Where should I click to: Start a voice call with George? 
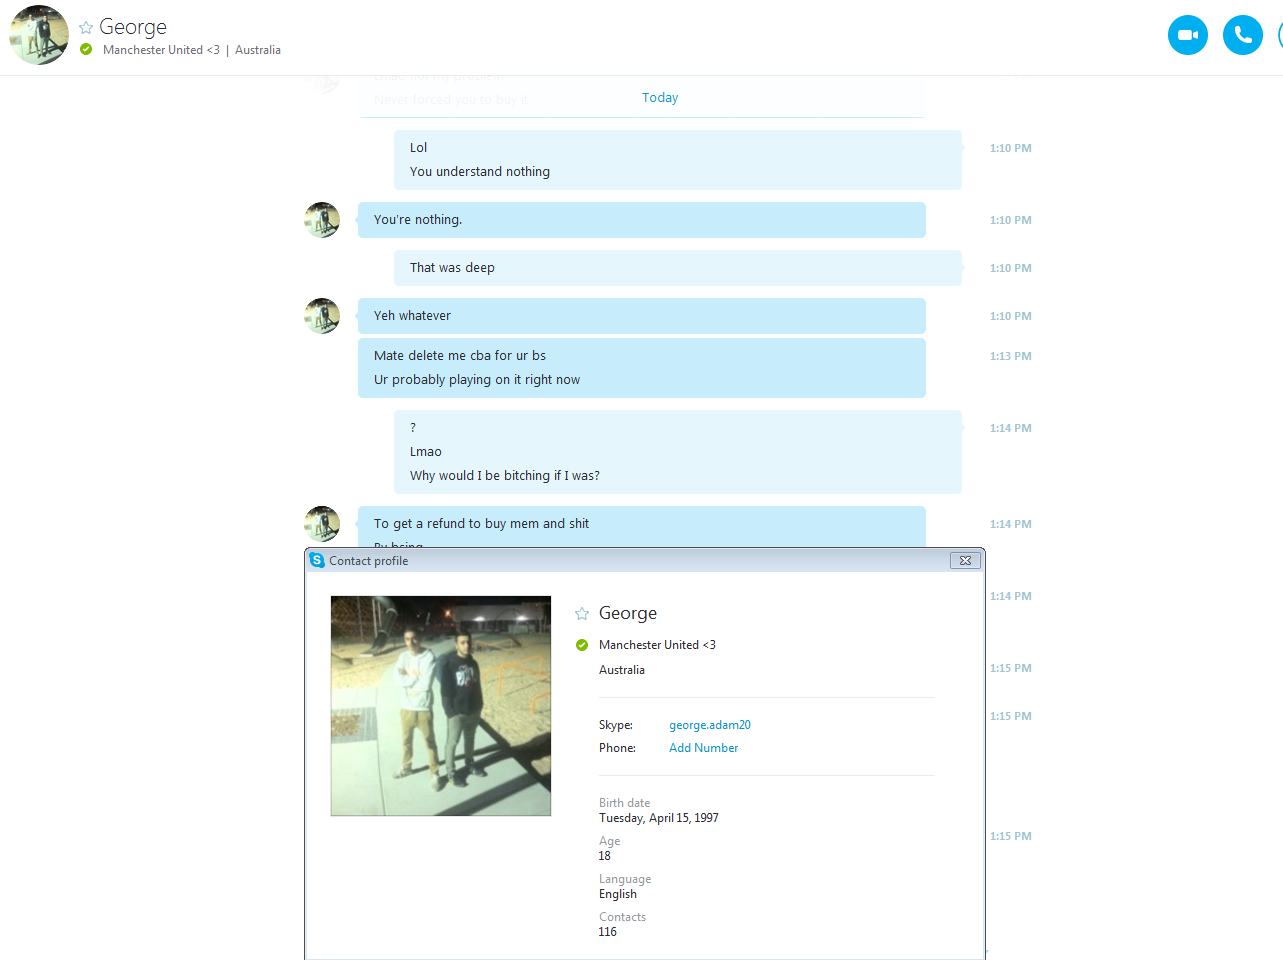(x=1242, y=35)
